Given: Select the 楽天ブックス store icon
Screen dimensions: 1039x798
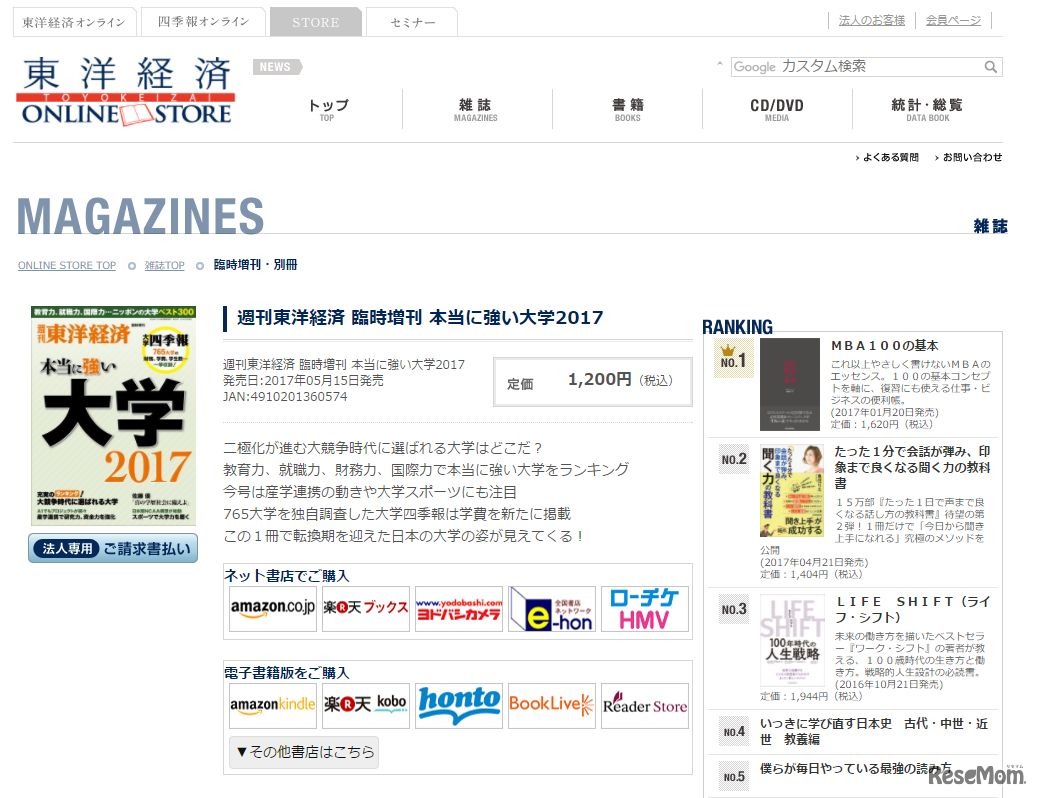Looking at the screenshot, I should point(366,608).
